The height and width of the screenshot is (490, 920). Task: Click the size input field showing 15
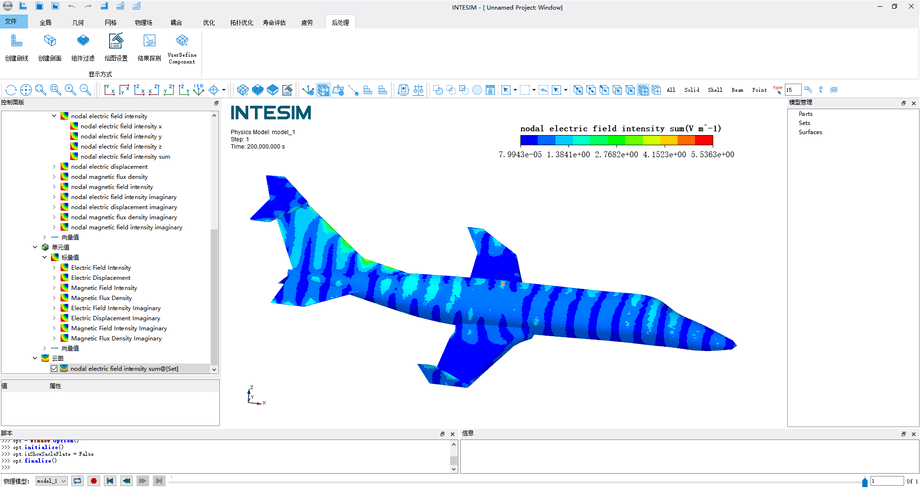point(793,90)
